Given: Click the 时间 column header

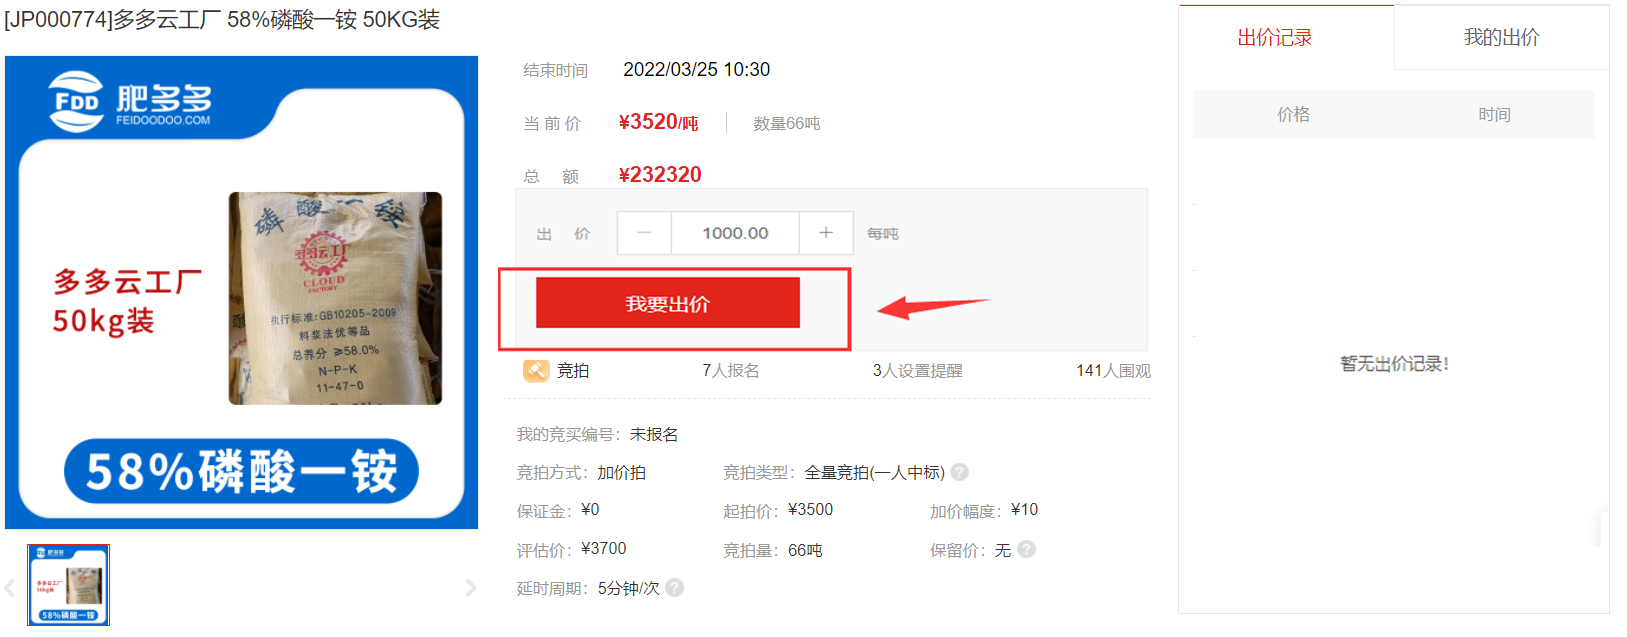Looking at the screenshot, I should tap(1494, 115).
